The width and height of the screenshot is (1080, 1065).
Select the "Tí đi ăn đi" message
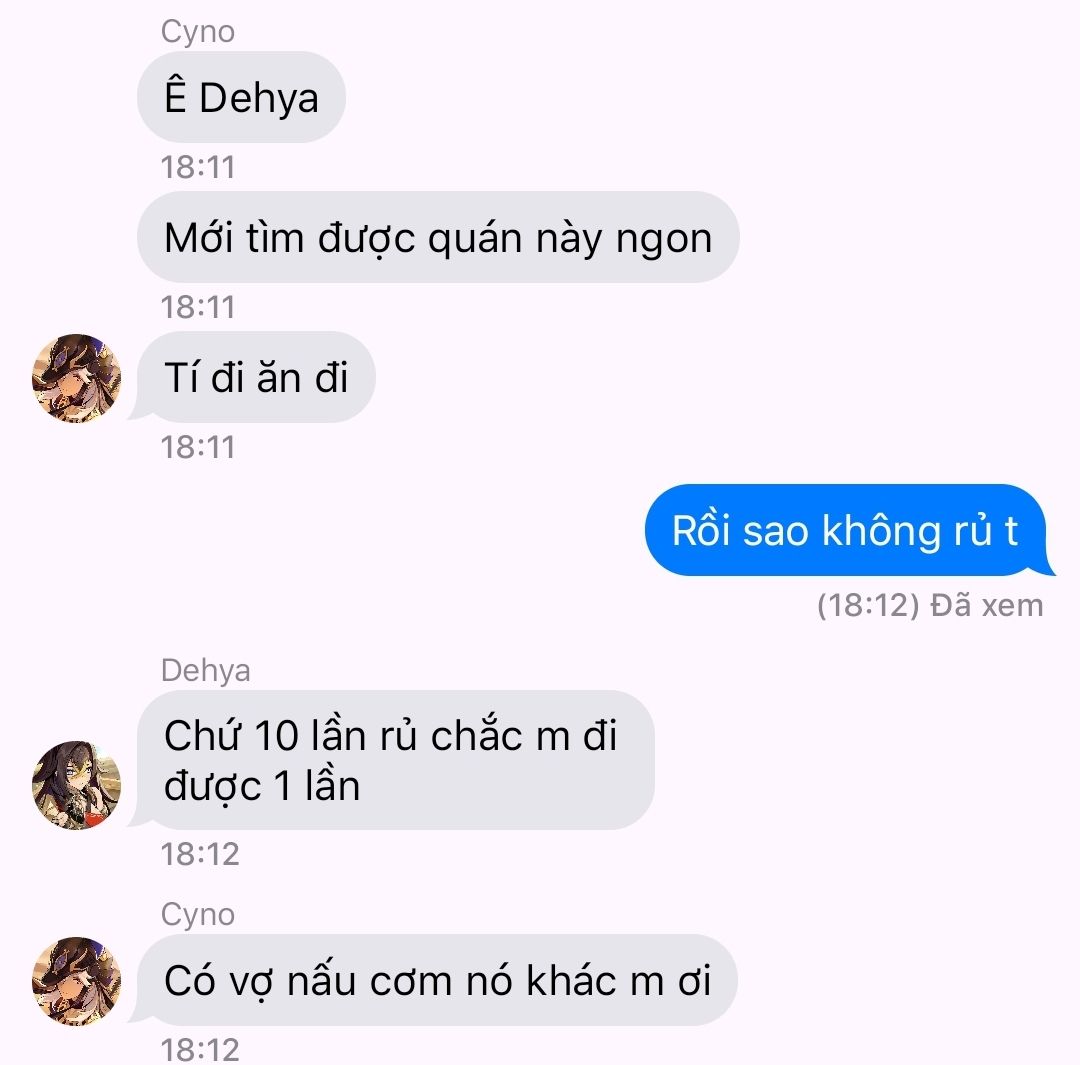256,378
